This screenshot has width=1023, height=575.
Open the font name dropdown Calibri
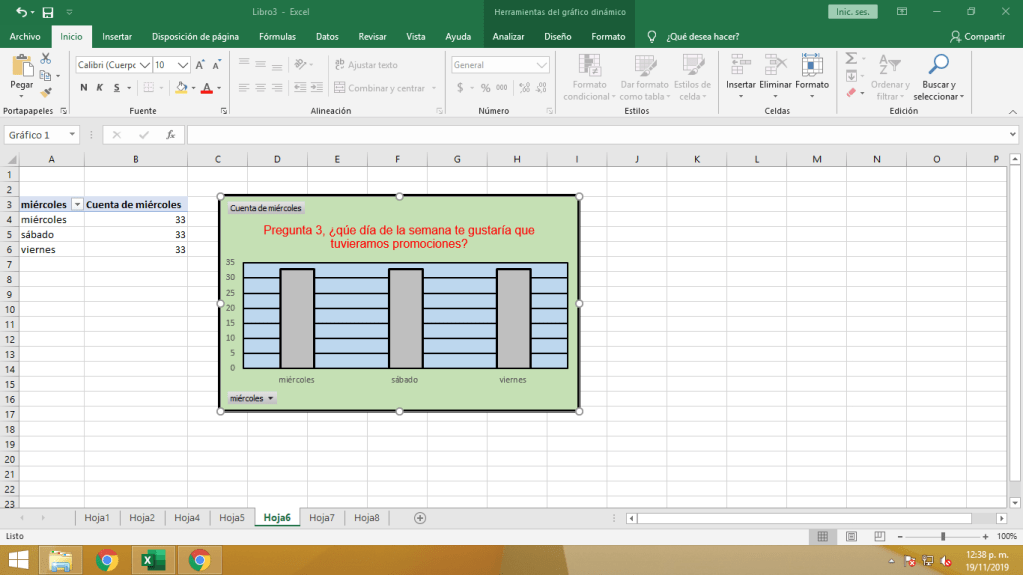[x=145, y=65]
